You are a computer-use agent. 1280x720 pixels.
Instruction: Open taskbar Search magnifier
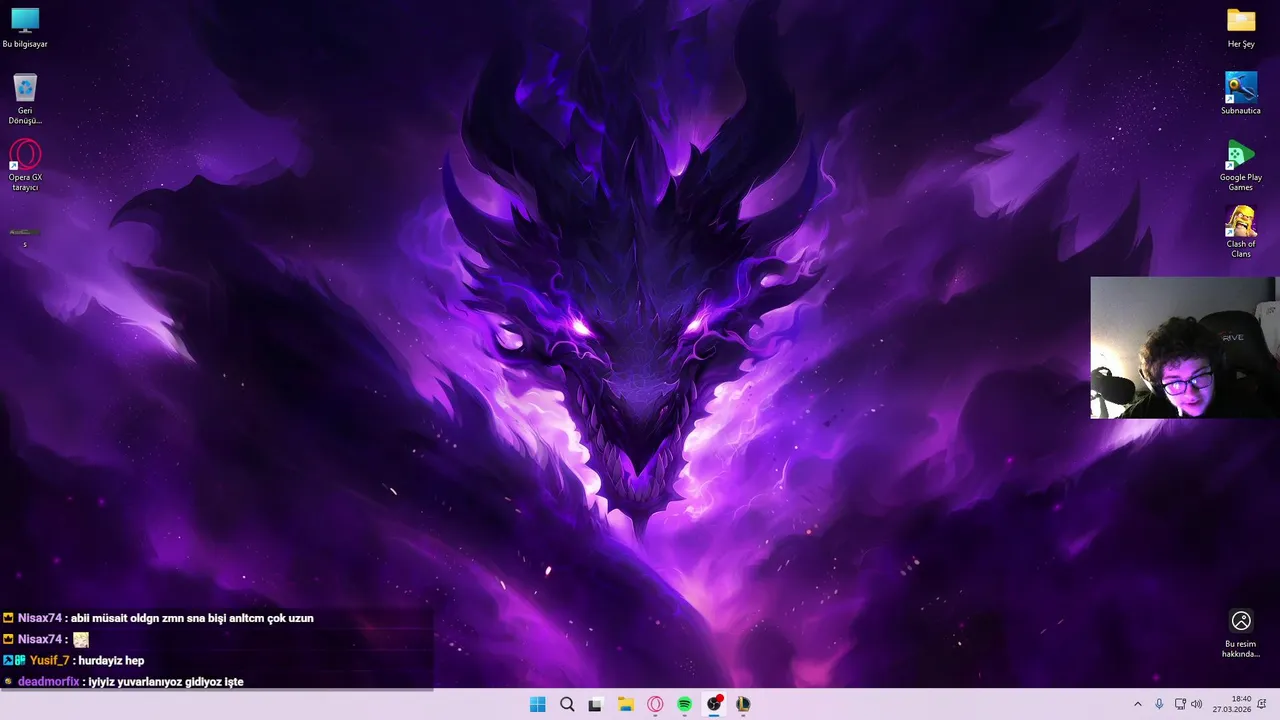click(x=567, y=704)
